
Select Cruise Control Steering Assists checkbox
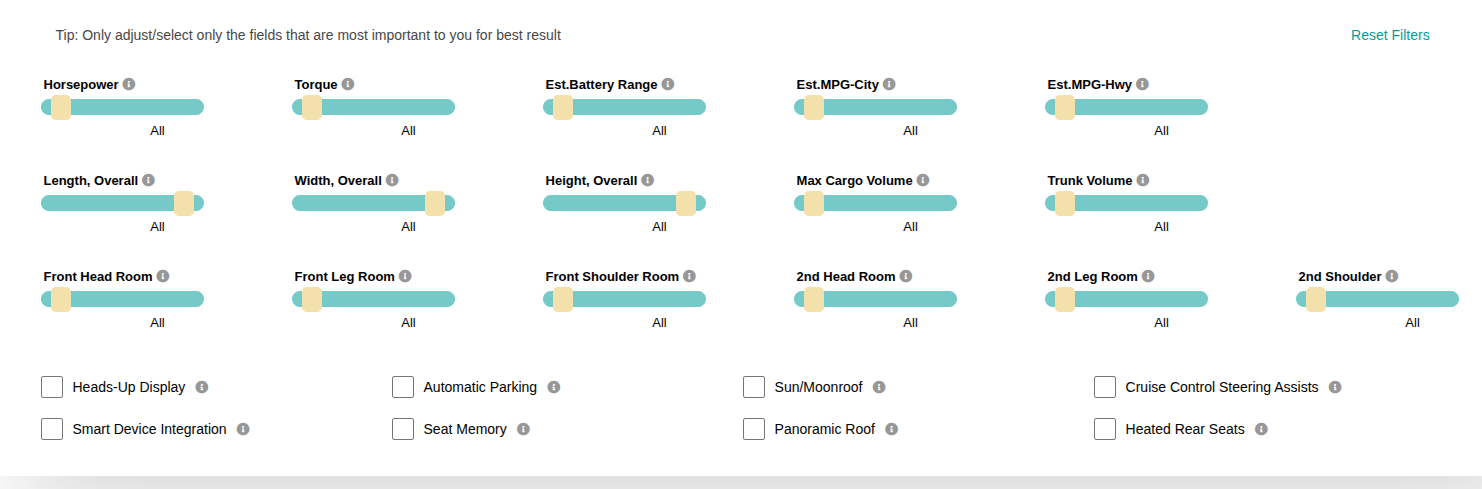pos(1105,387)
